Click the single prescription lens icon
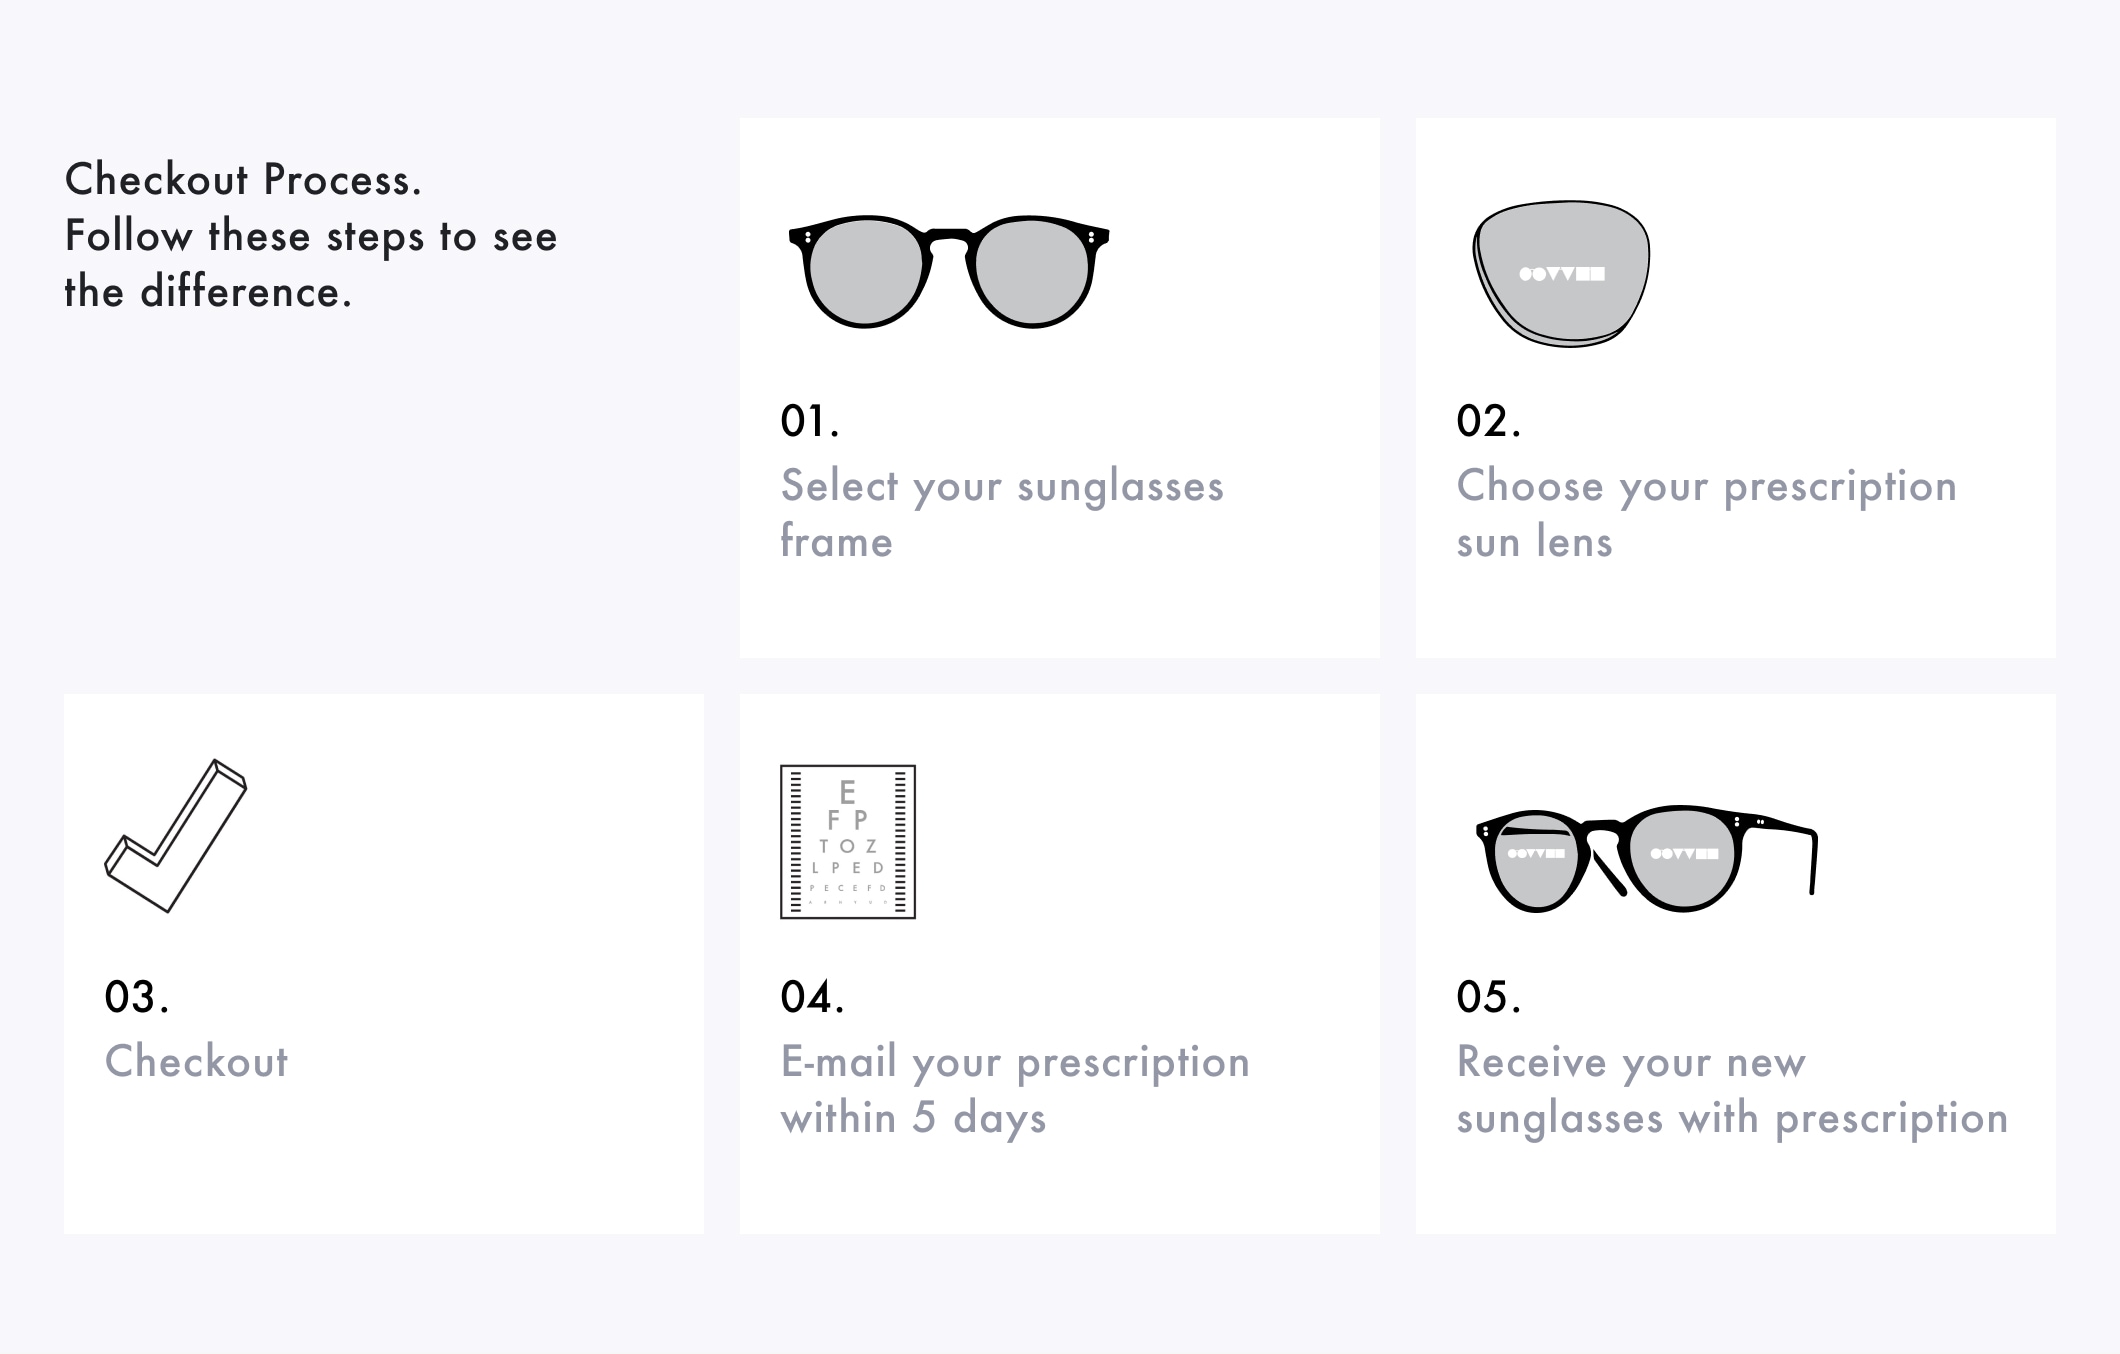 coord(1561,274)
